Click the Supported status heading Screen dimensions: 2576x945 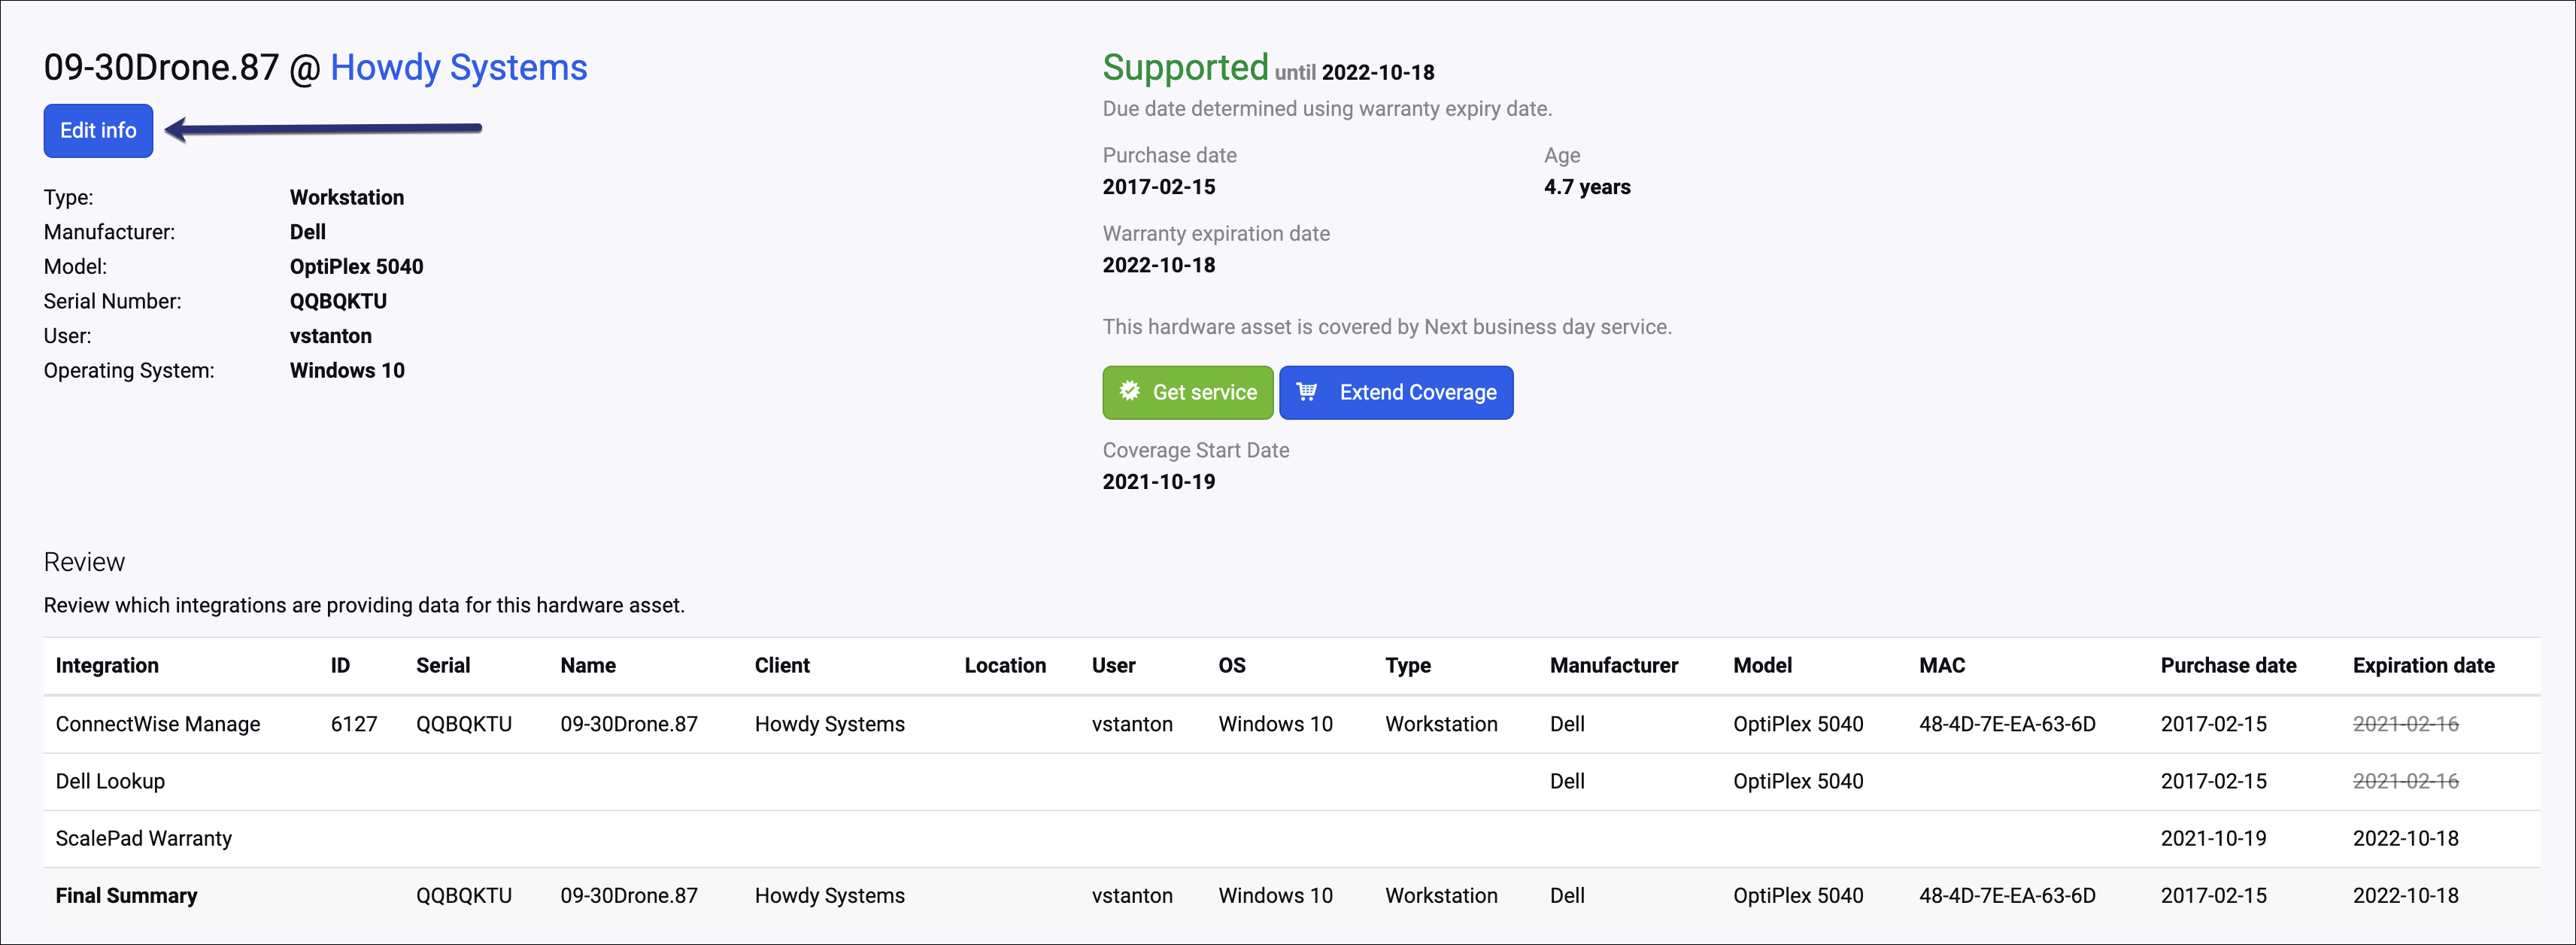coord(1185,67)
